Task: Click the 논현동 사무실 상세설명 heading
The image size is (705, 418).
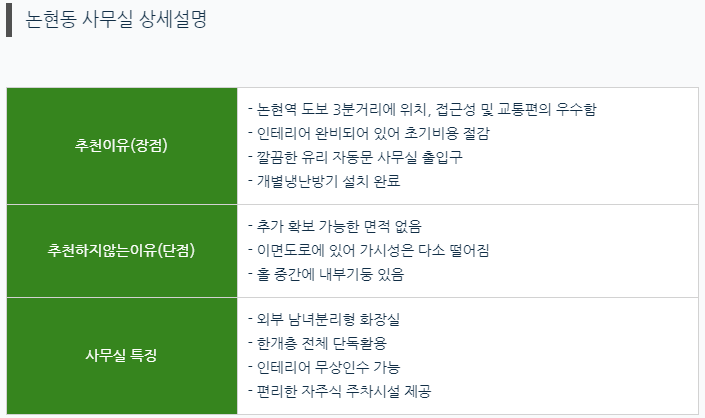Action: pos(116,19)
